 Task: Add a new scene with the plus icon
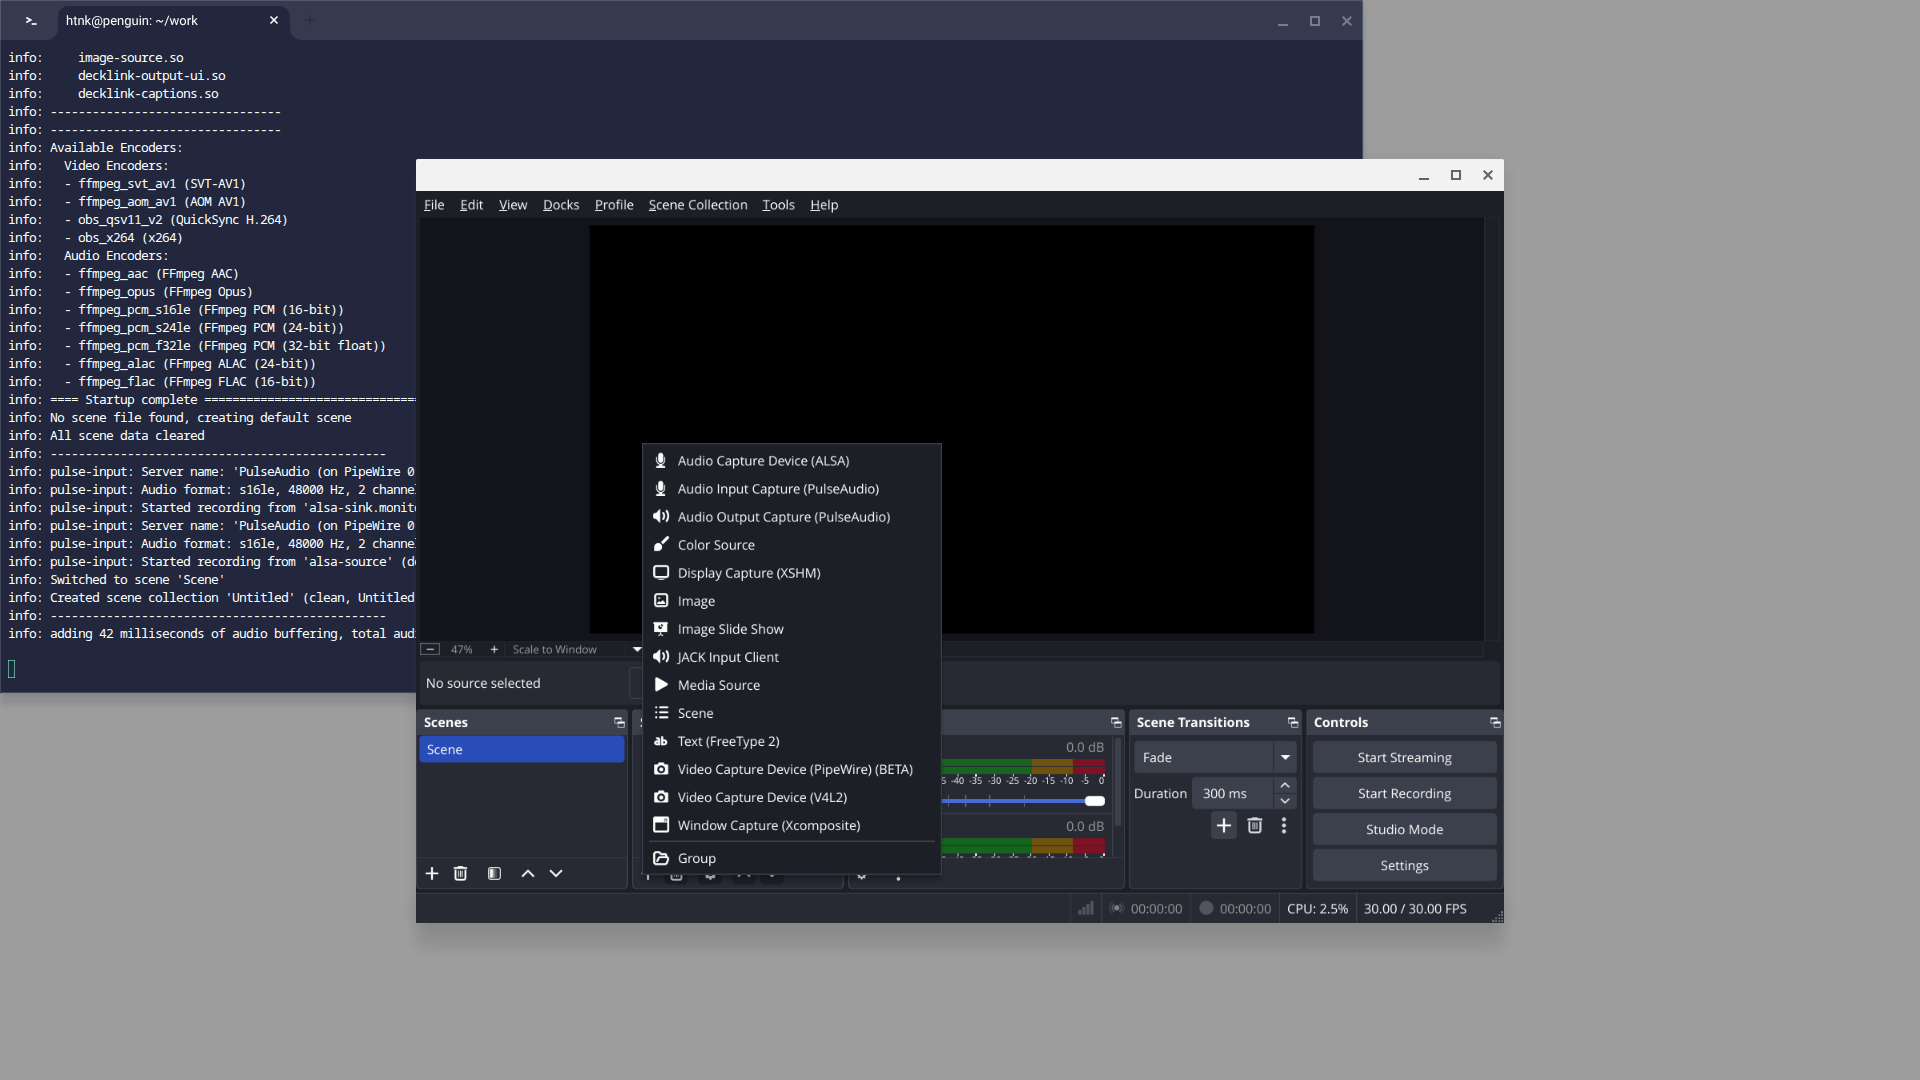tap(432, 873)
